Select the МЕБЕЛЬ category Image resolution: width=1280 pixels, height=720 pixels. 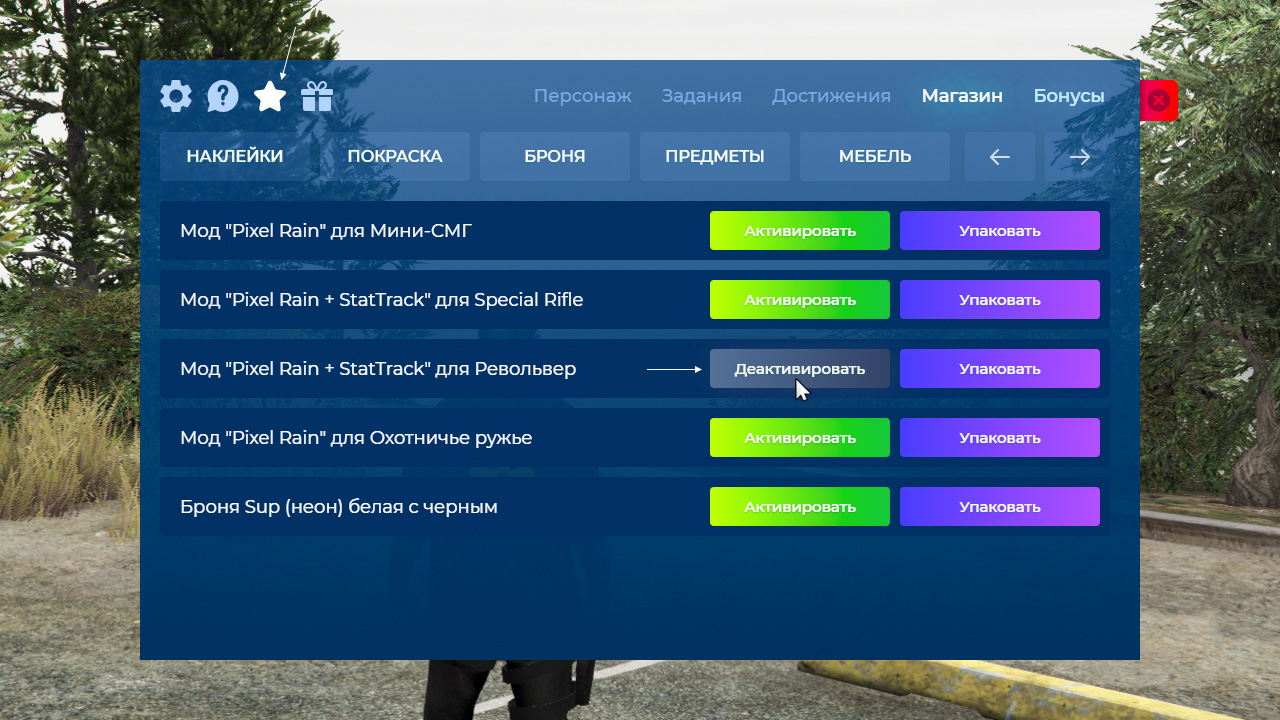click(x=875, y=157)
